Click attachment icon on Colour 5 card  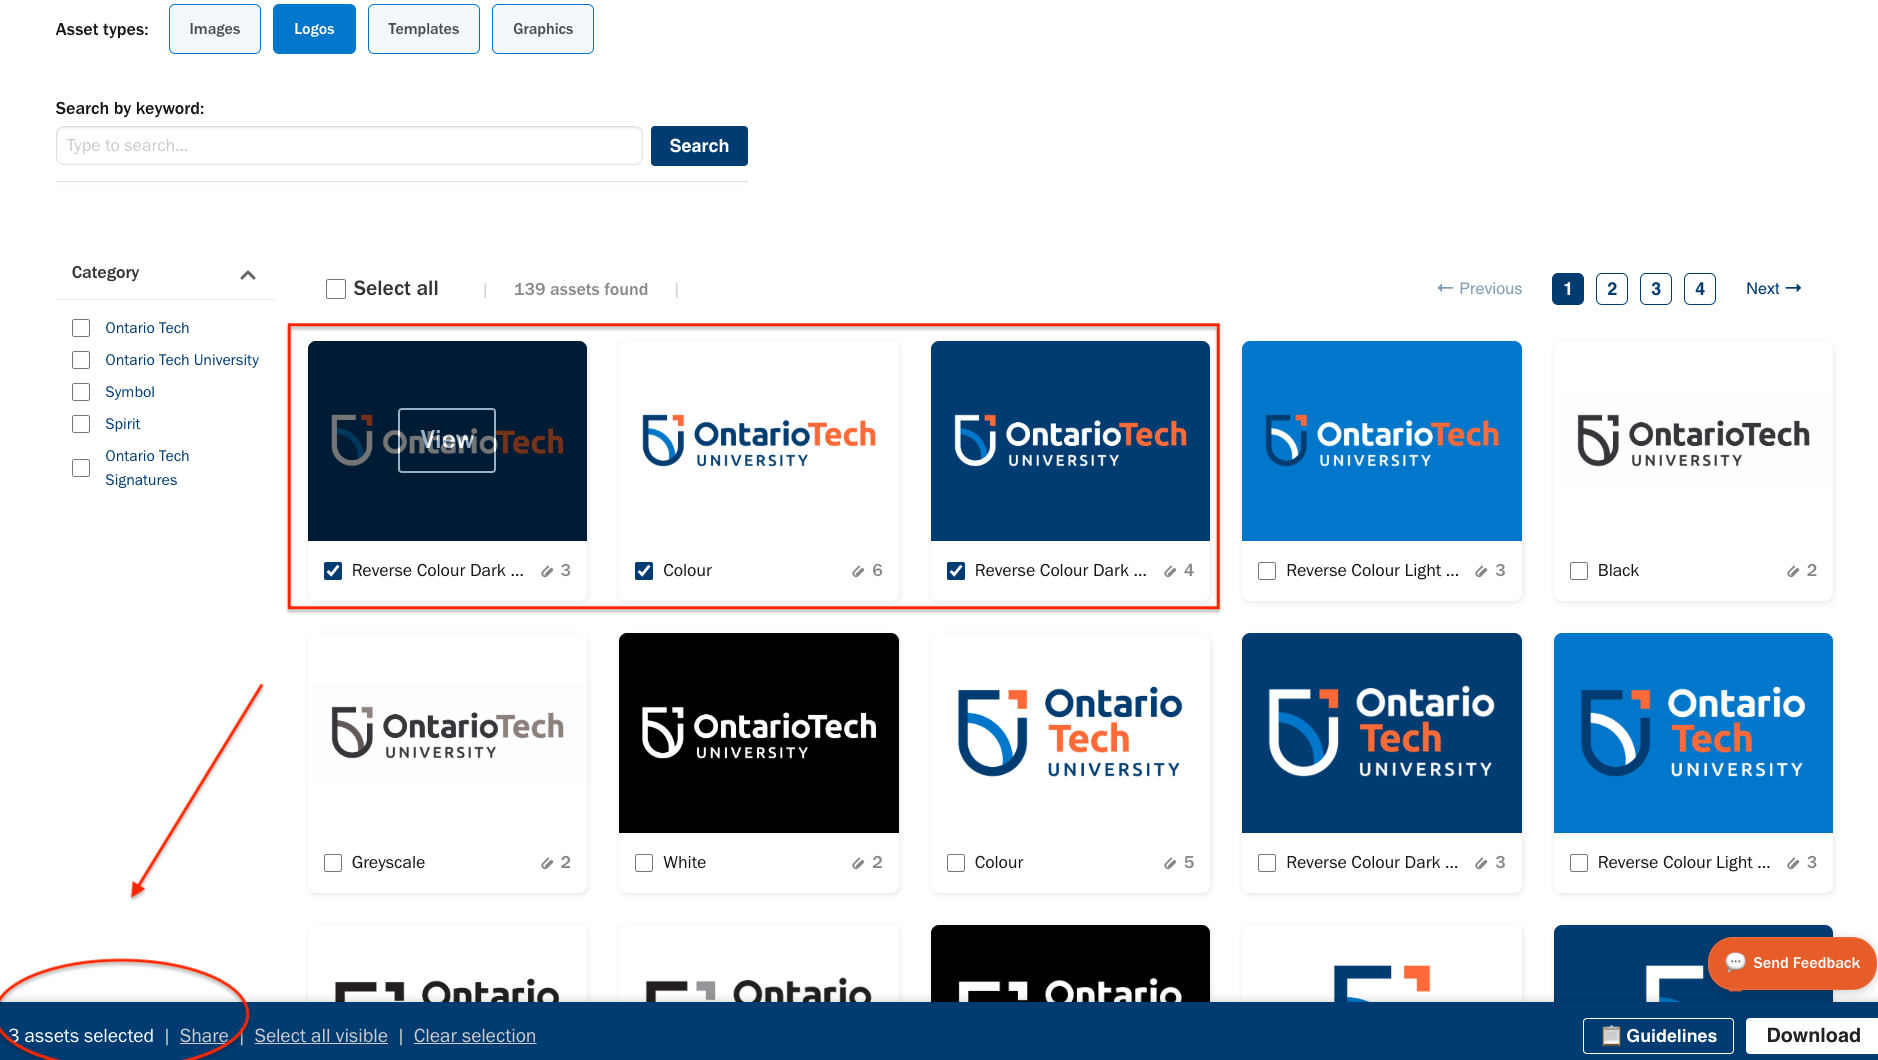pyautogui.click(x=1170, y=863)
